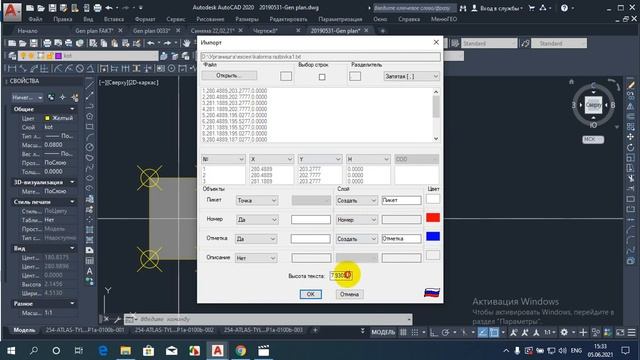Open the H column assignment dropdown
Viewport: 640px width, 360px height.
368,159
